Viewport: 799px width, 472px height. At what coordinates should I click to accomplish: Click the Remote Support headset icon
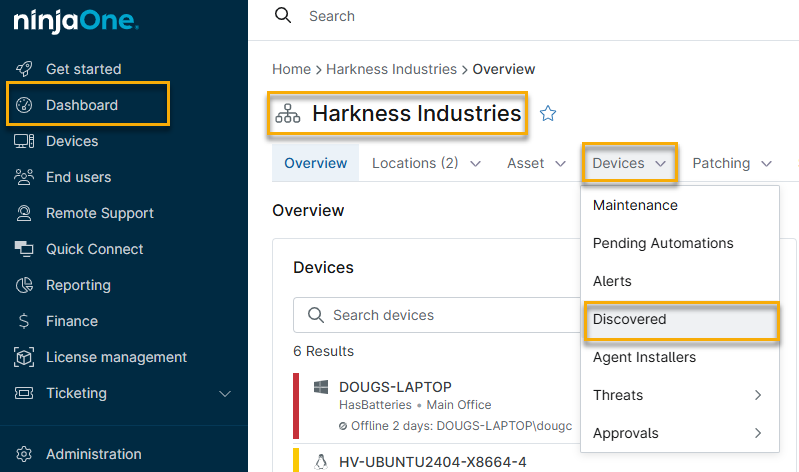(25, 213)
